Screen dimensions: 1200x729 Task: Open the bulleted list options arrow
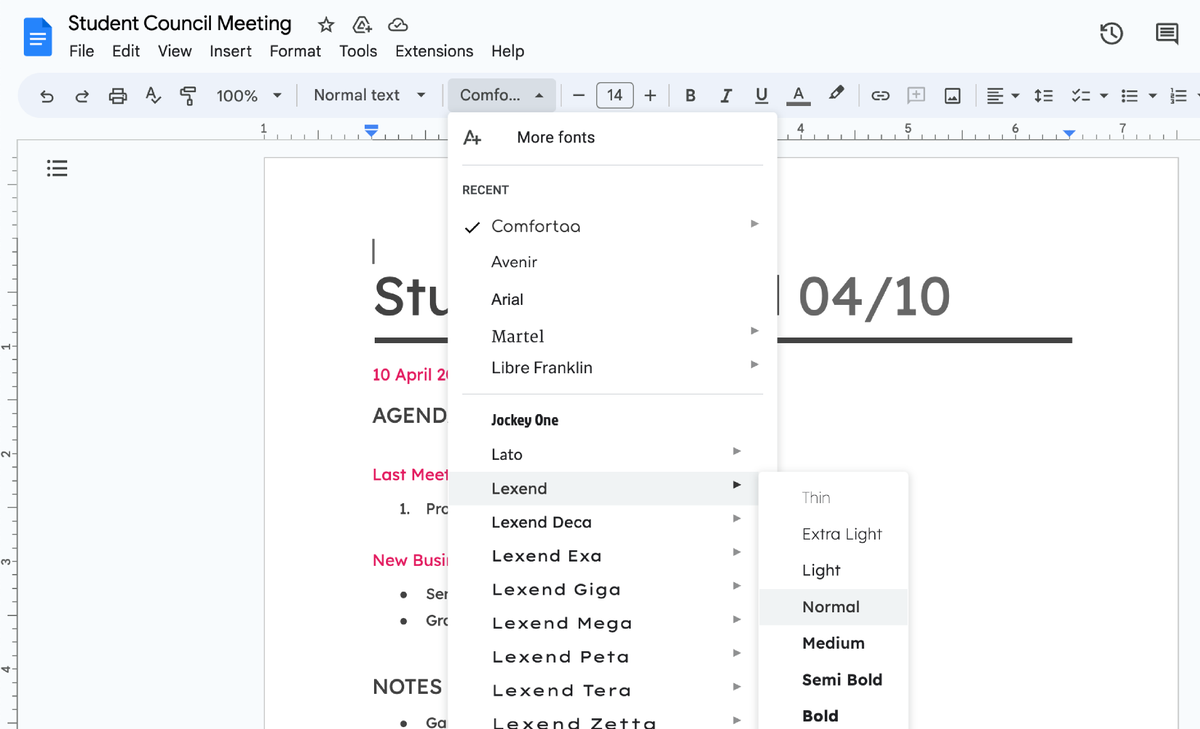click(1152, 96)
